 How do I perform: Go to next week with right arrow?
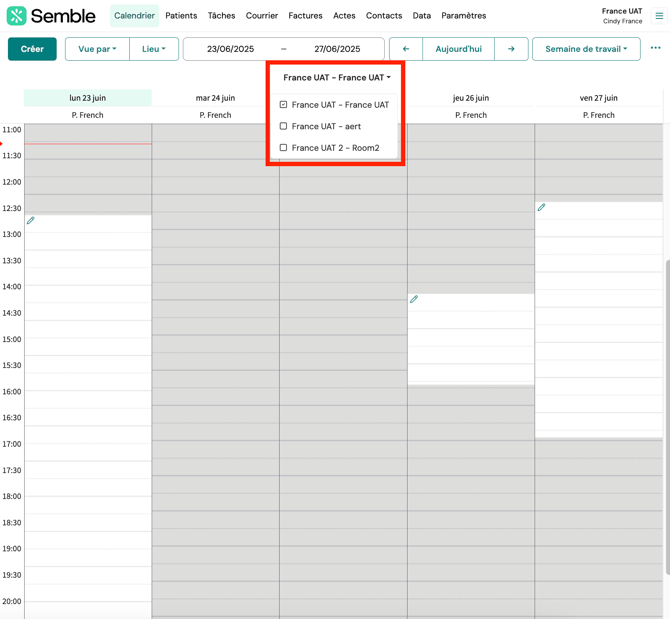point(511,49)
